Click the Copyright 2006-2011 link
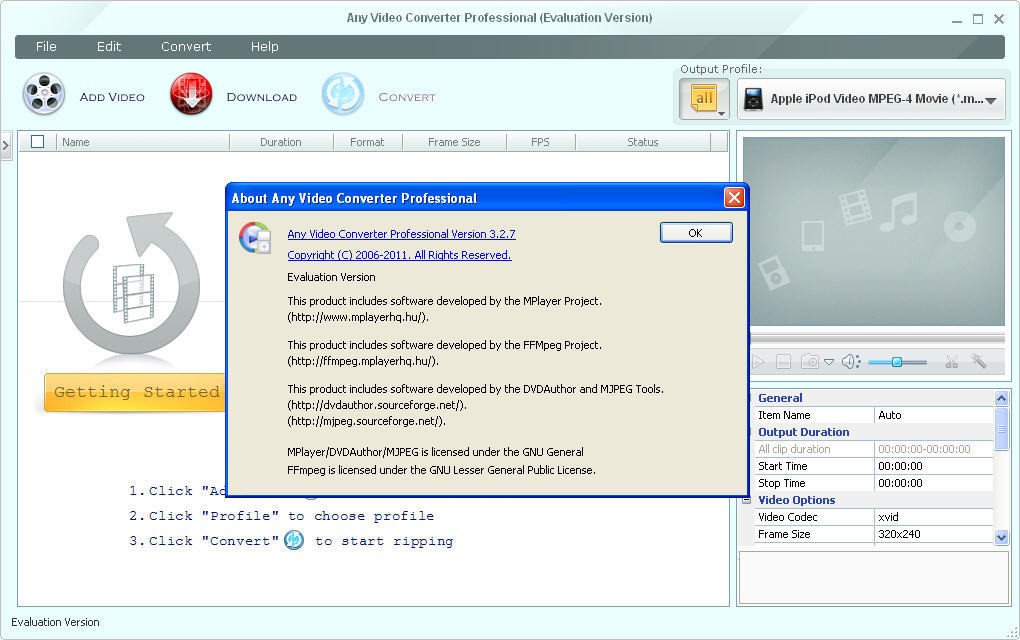The image size is (1020, 640). [x=399, y=255]
